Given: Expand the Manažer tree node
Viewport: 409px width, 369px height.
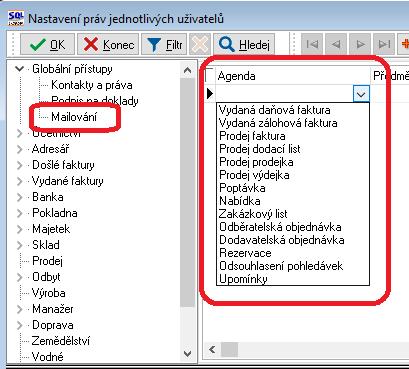Looking at the screenshot, I should pyautogui.click(x=20, y=309).
